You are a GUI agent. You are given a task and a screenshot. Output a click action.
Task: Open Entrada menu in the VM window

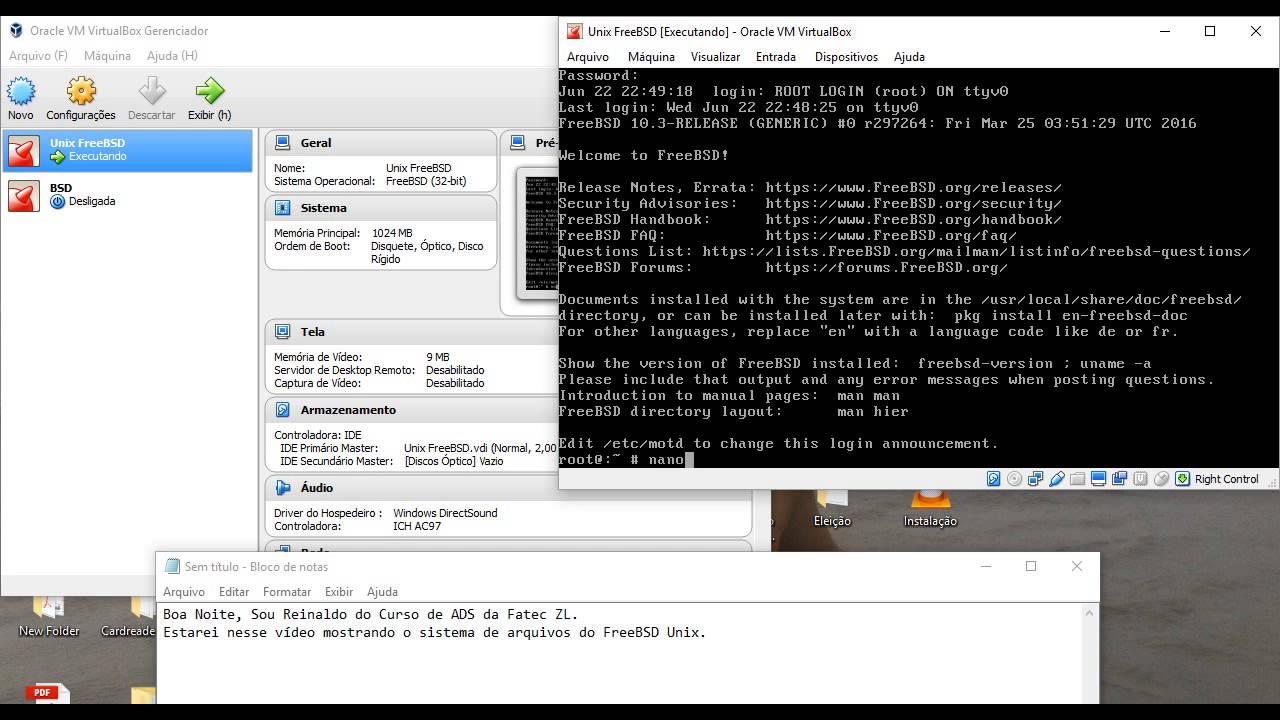pyautogui.click(x=776, y=57)
